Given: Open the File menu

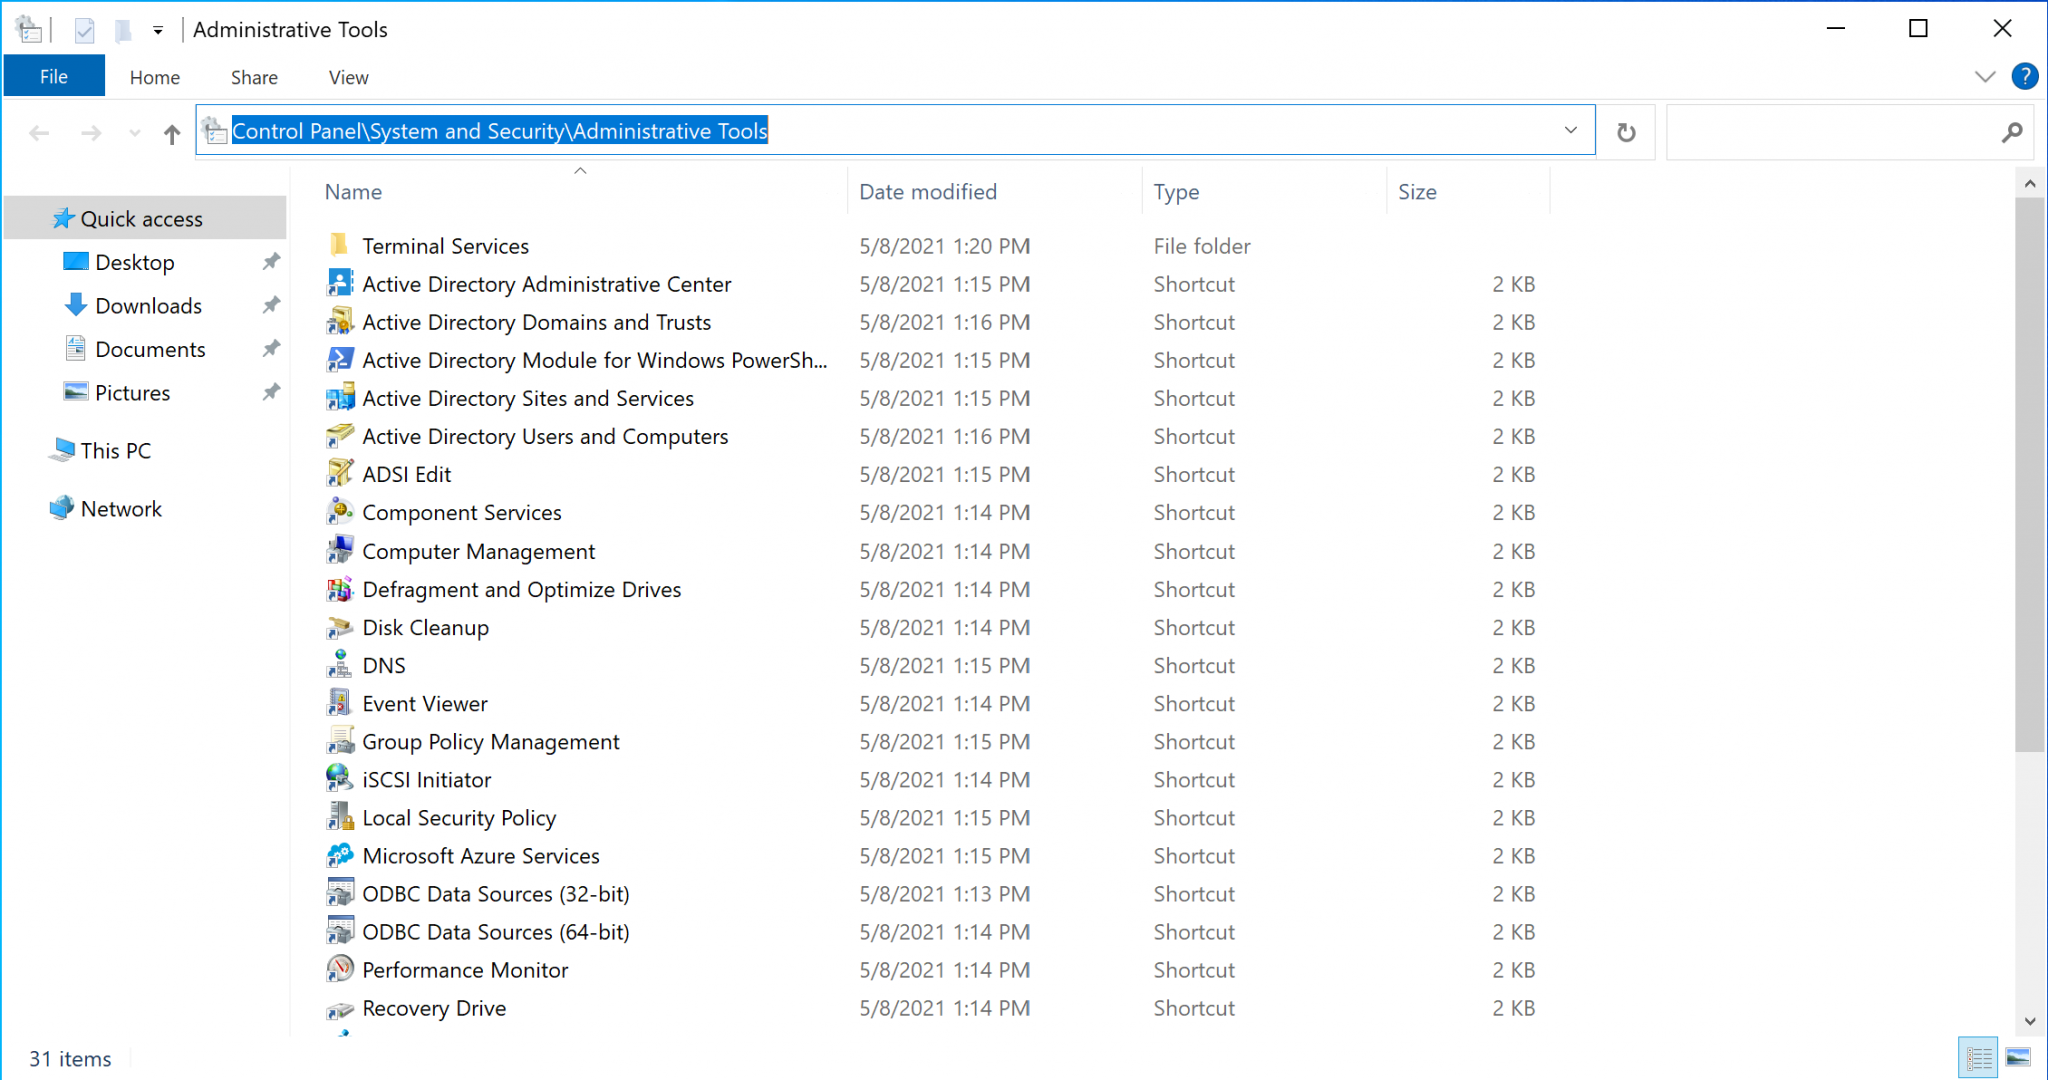Looking at the screenshot, I should (x=54, y=76).
